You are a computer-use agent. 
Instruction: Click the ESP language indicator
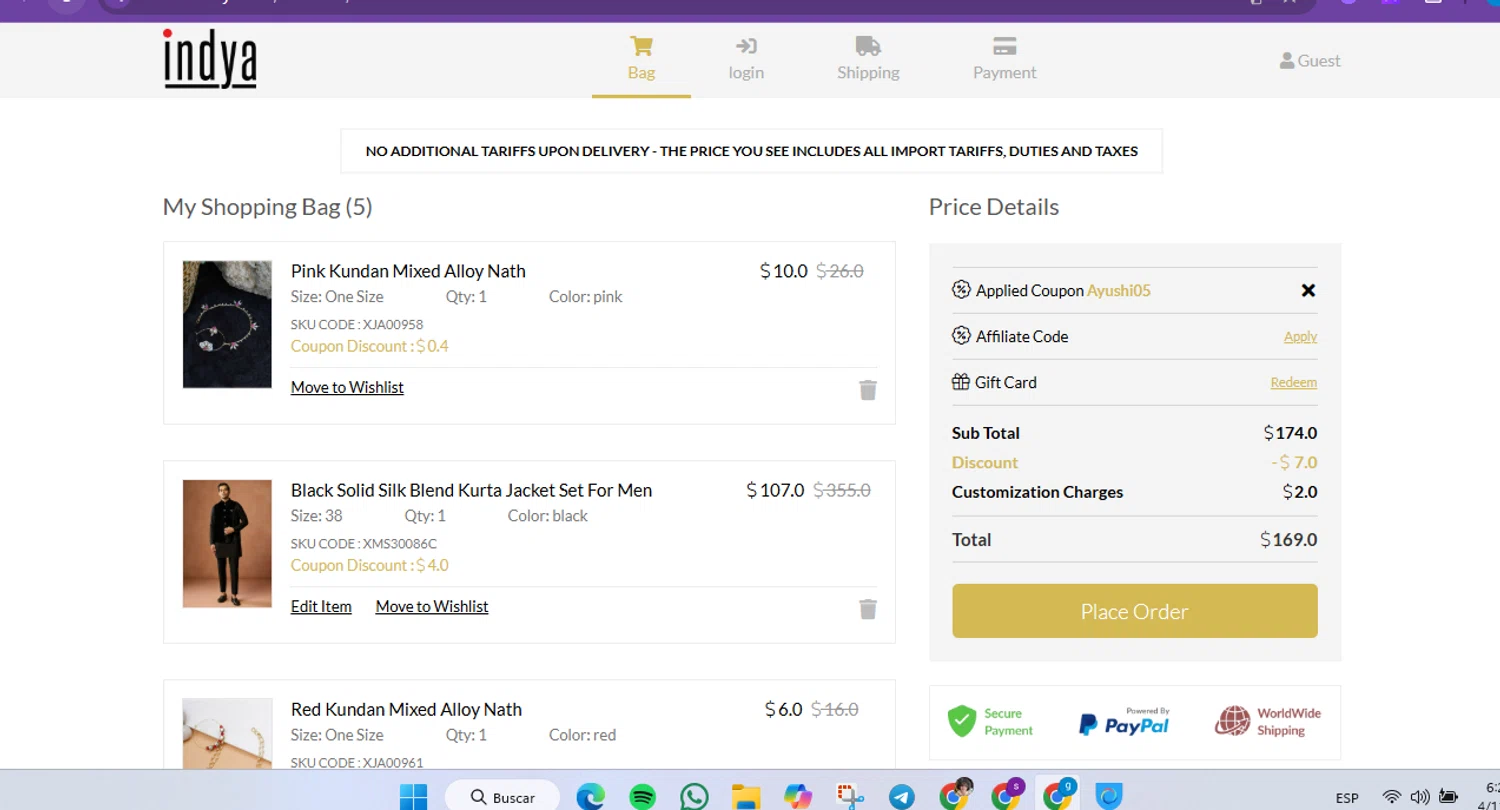[1347, 798]
